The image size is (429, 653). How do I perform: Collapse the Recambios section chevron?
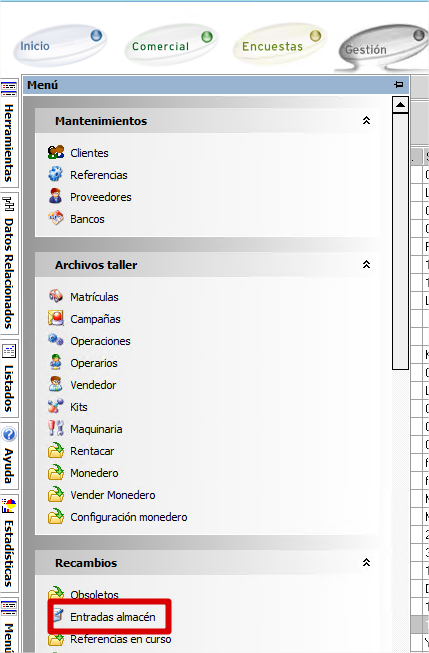tap(367, 563)
